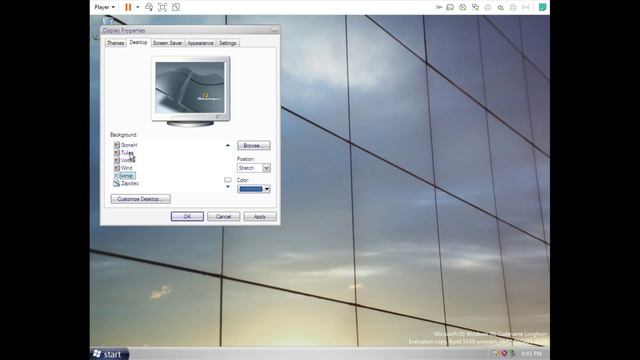Select the Desktop tab
The image size is (640, 360).
pos(138,42)
